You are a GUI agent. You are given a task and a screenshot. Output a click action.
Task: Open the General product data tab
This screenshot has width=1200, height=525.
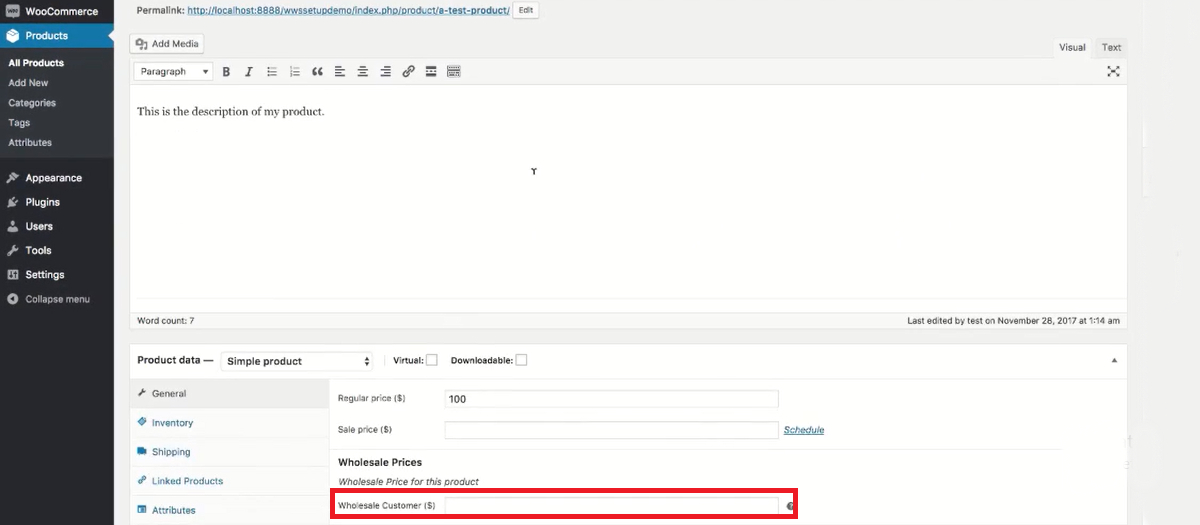click(229, 394)
